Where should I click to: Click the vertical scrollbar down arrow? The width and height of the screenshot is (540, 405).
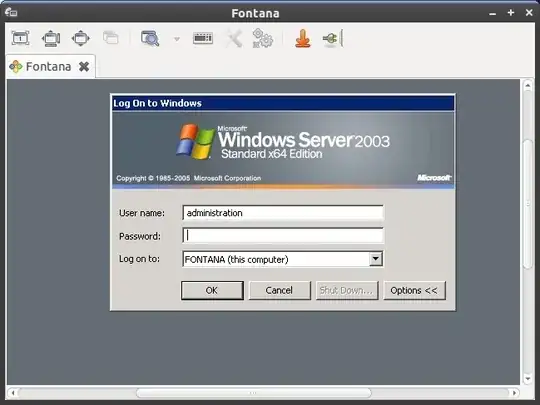[528, 379]
